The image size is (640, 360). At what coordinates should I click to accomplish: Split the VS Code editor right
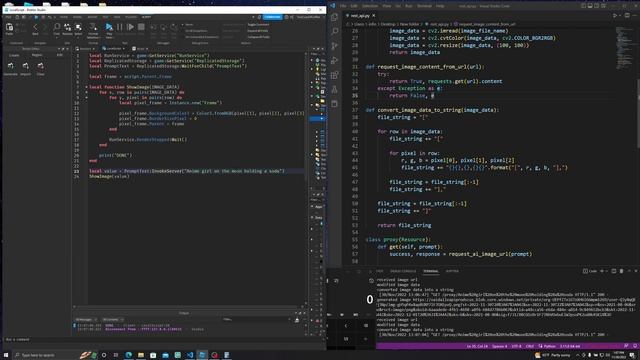click(627, 16)
